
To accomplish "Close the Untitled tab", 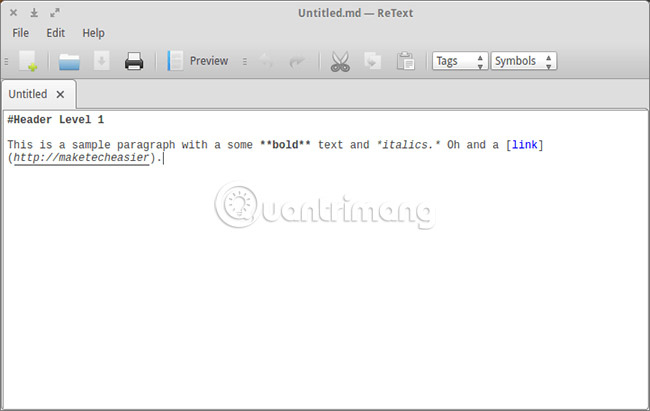I will [60, 95].
